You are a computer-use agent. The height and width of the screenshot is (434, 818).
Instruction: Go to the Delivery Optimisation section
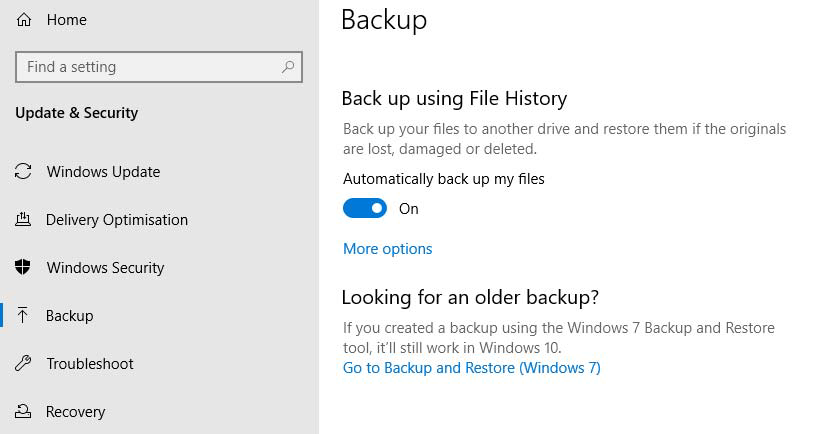coord(117,220)
